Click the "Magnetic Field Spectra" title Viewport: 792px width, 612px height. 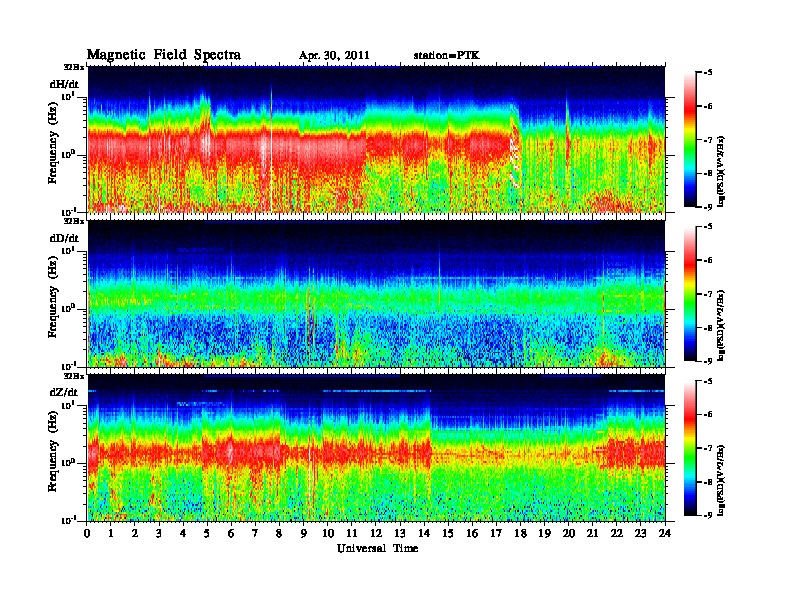pos(164,55)
